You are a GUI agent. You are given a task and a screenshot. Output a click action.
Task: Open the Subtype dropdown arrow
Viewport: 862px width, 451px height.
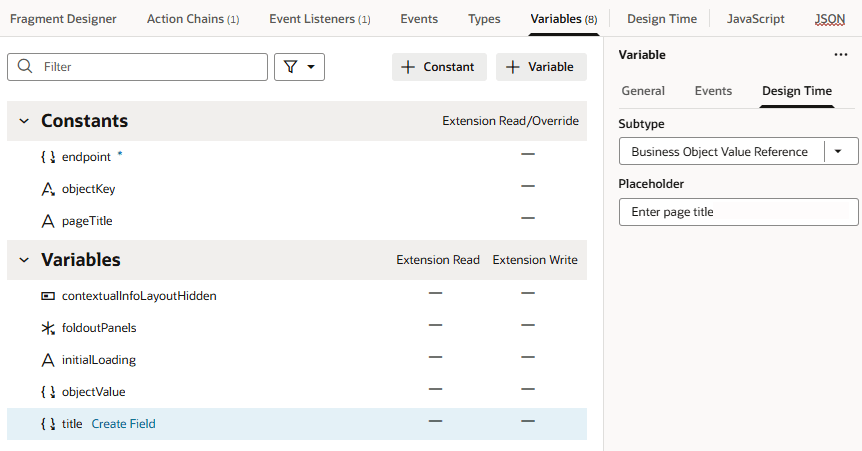[x=839, y=152]
